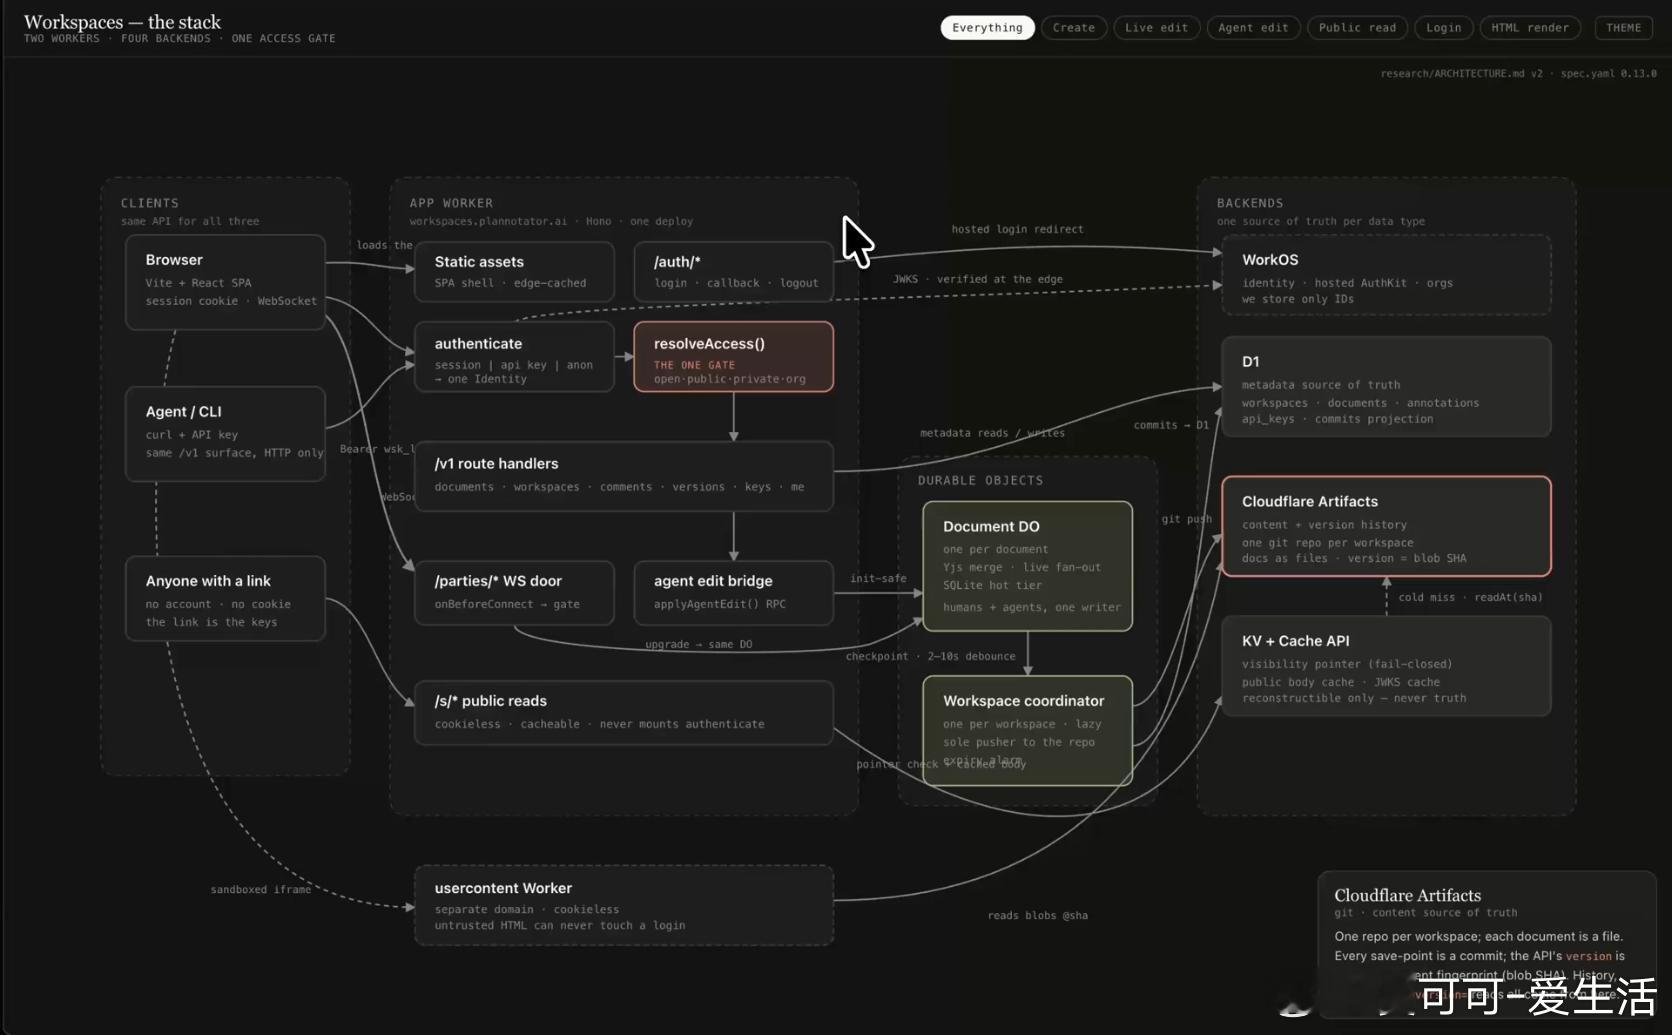This screenshot has width=1672, height=1035.
Task: Select the Everything filter pill
Action: pos(987,28)
